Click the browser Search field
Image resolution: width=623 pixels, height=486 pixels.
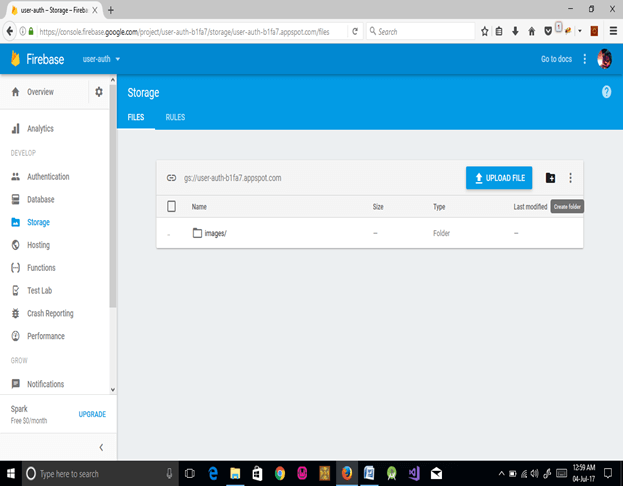(420, 31)
